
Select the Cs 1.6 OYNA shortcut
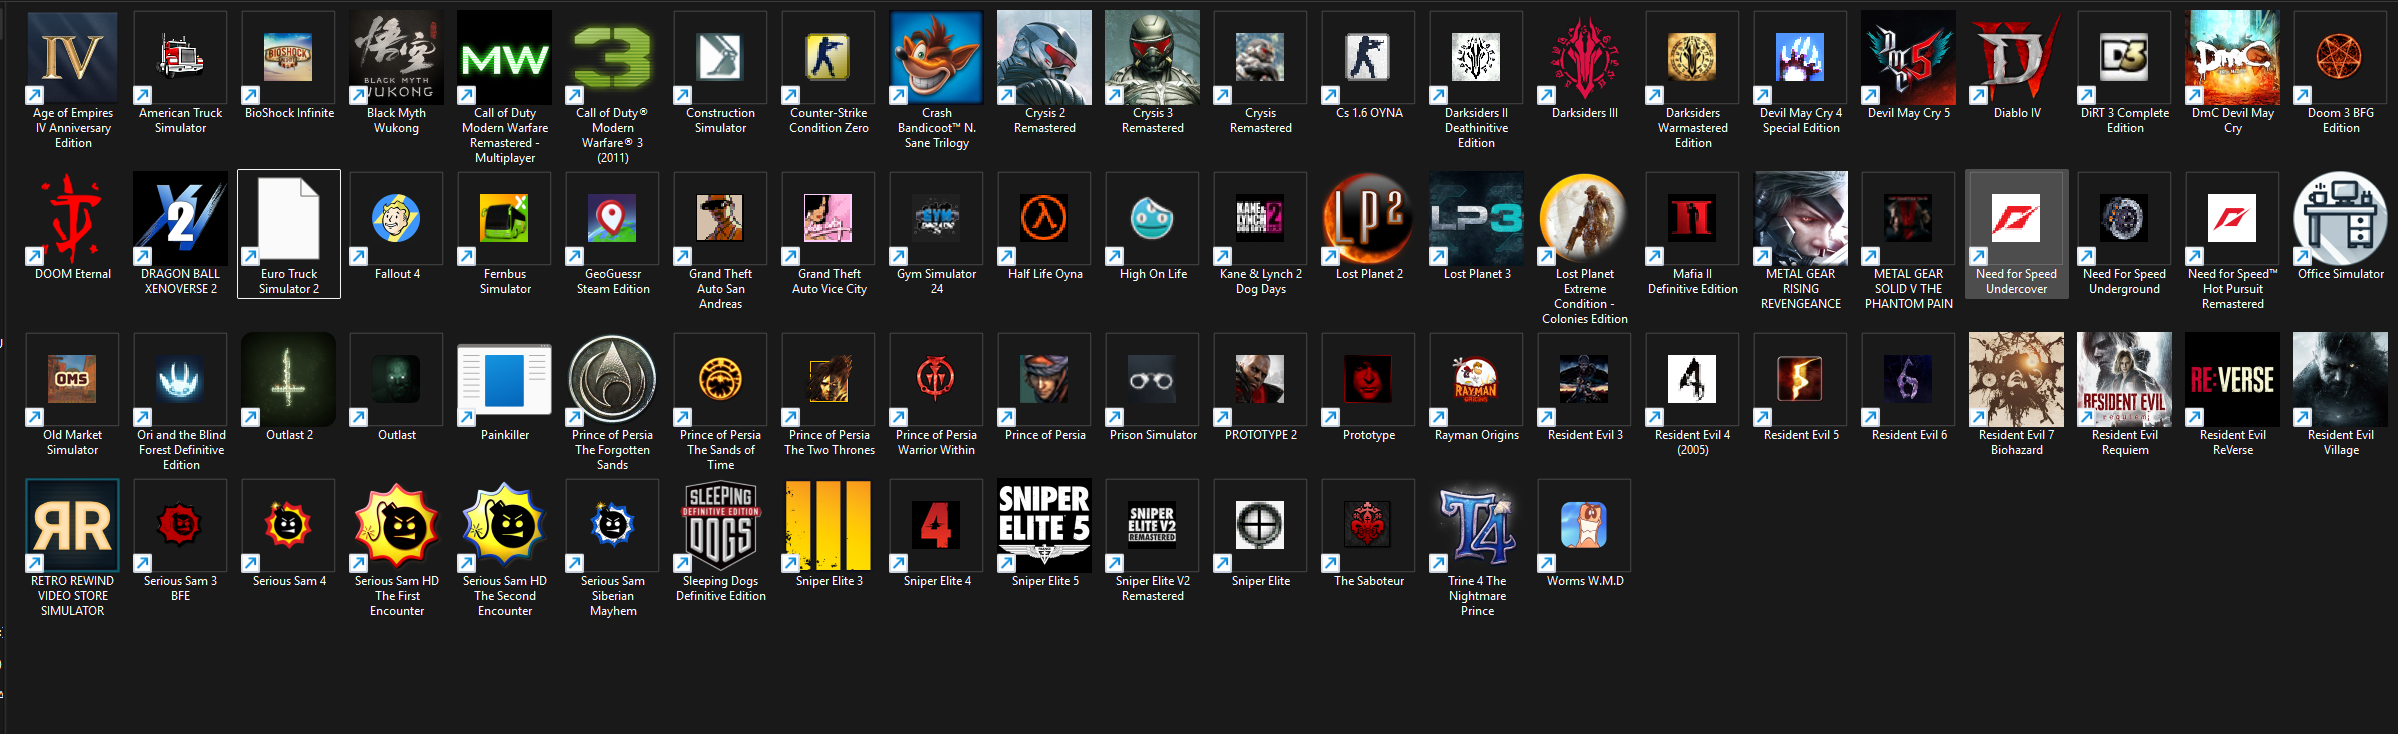[x=1368, y=58]
